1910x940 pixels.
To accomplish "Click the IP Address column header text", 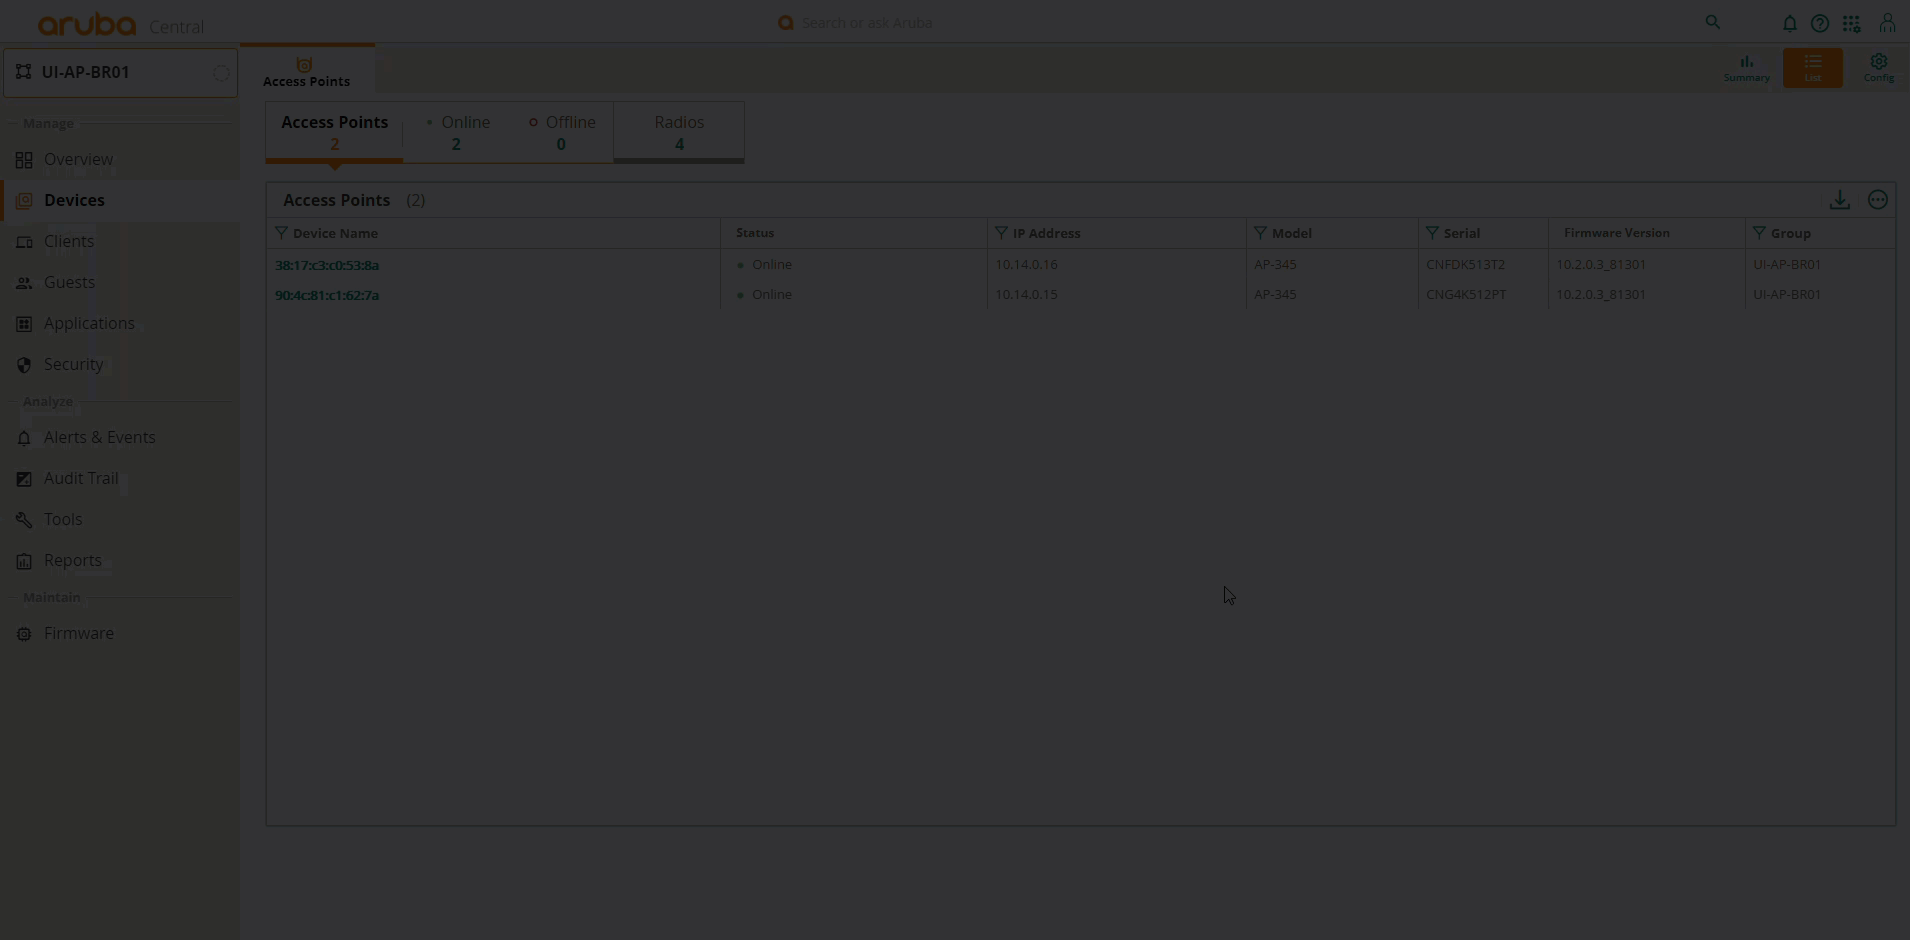I will click(1046, 233).
